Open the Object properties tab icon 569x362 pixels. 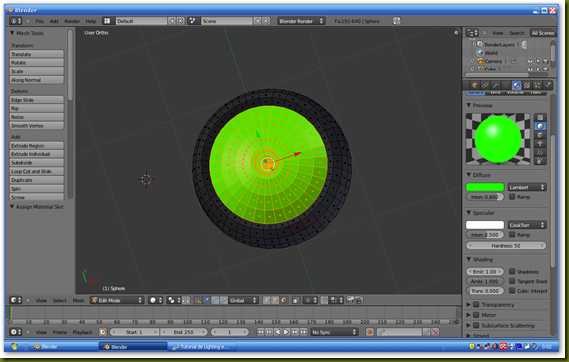[x=474, y=85]
